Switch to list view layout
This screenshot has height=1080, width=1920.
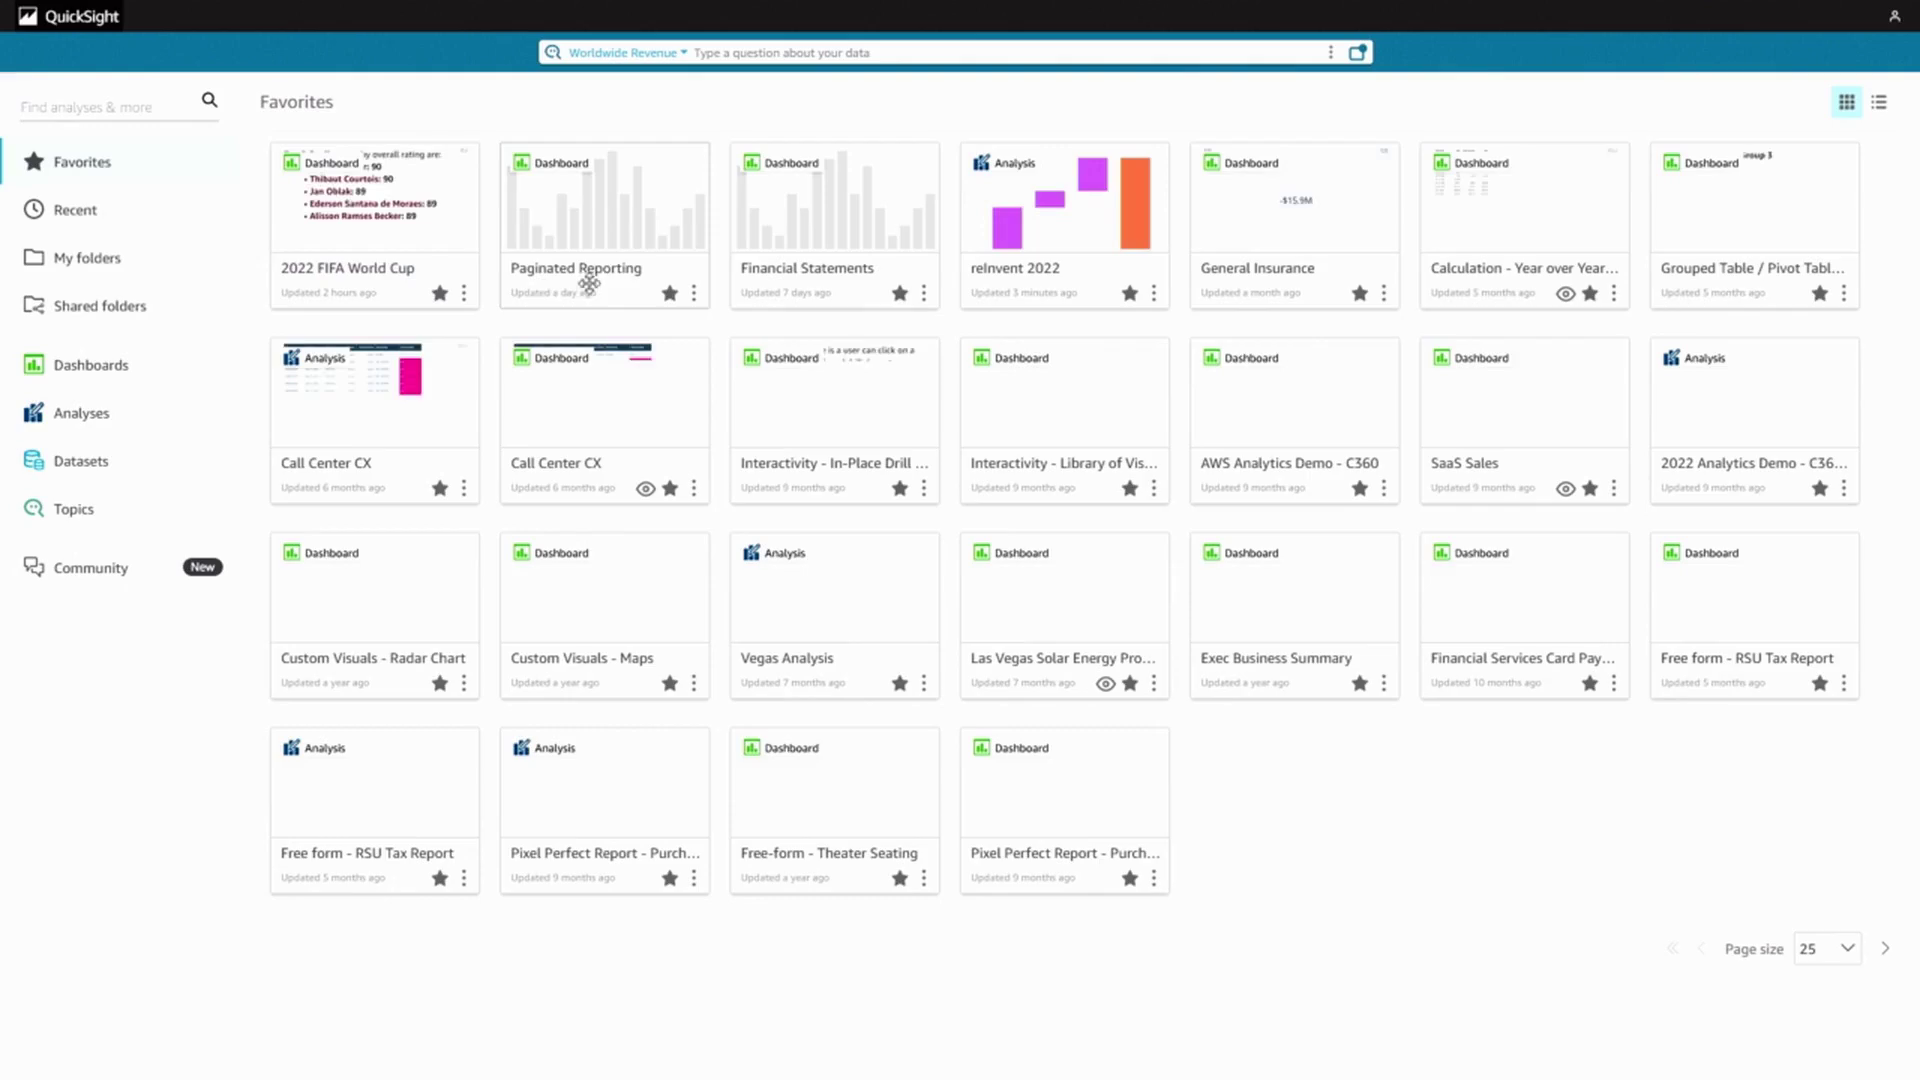1879,102
